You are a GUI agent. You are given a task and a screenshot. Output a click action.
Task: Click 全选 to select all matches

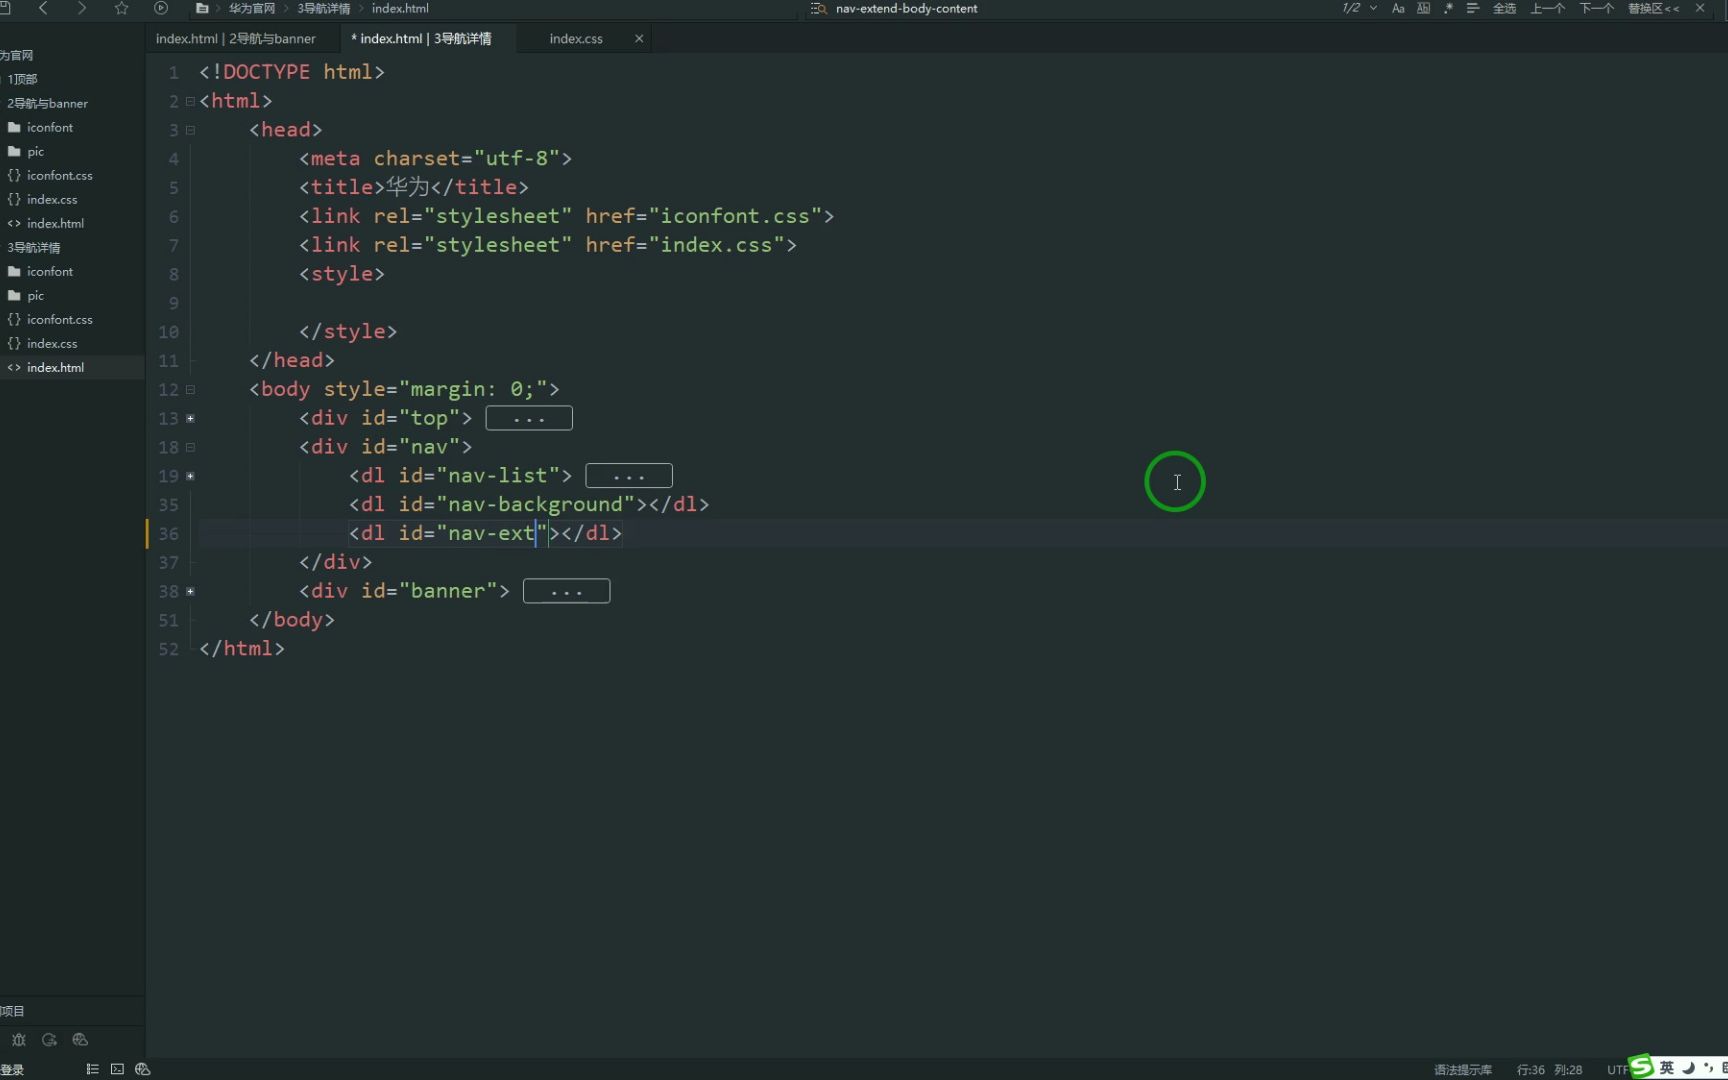1505,8
